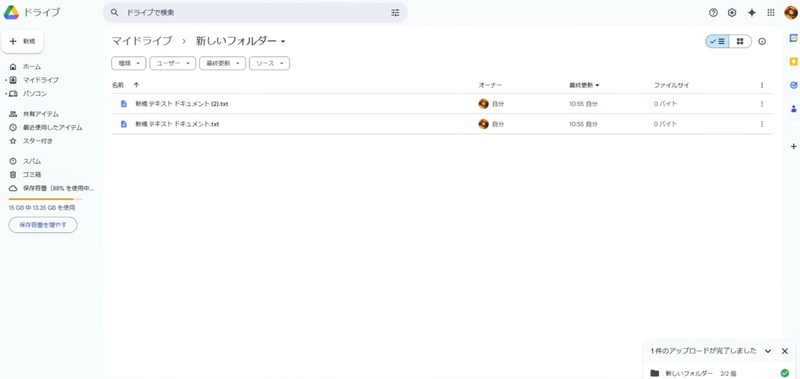The image size is (800, 379).
Task: Click the folder icon in upload notification
Action: coord(655,373)
